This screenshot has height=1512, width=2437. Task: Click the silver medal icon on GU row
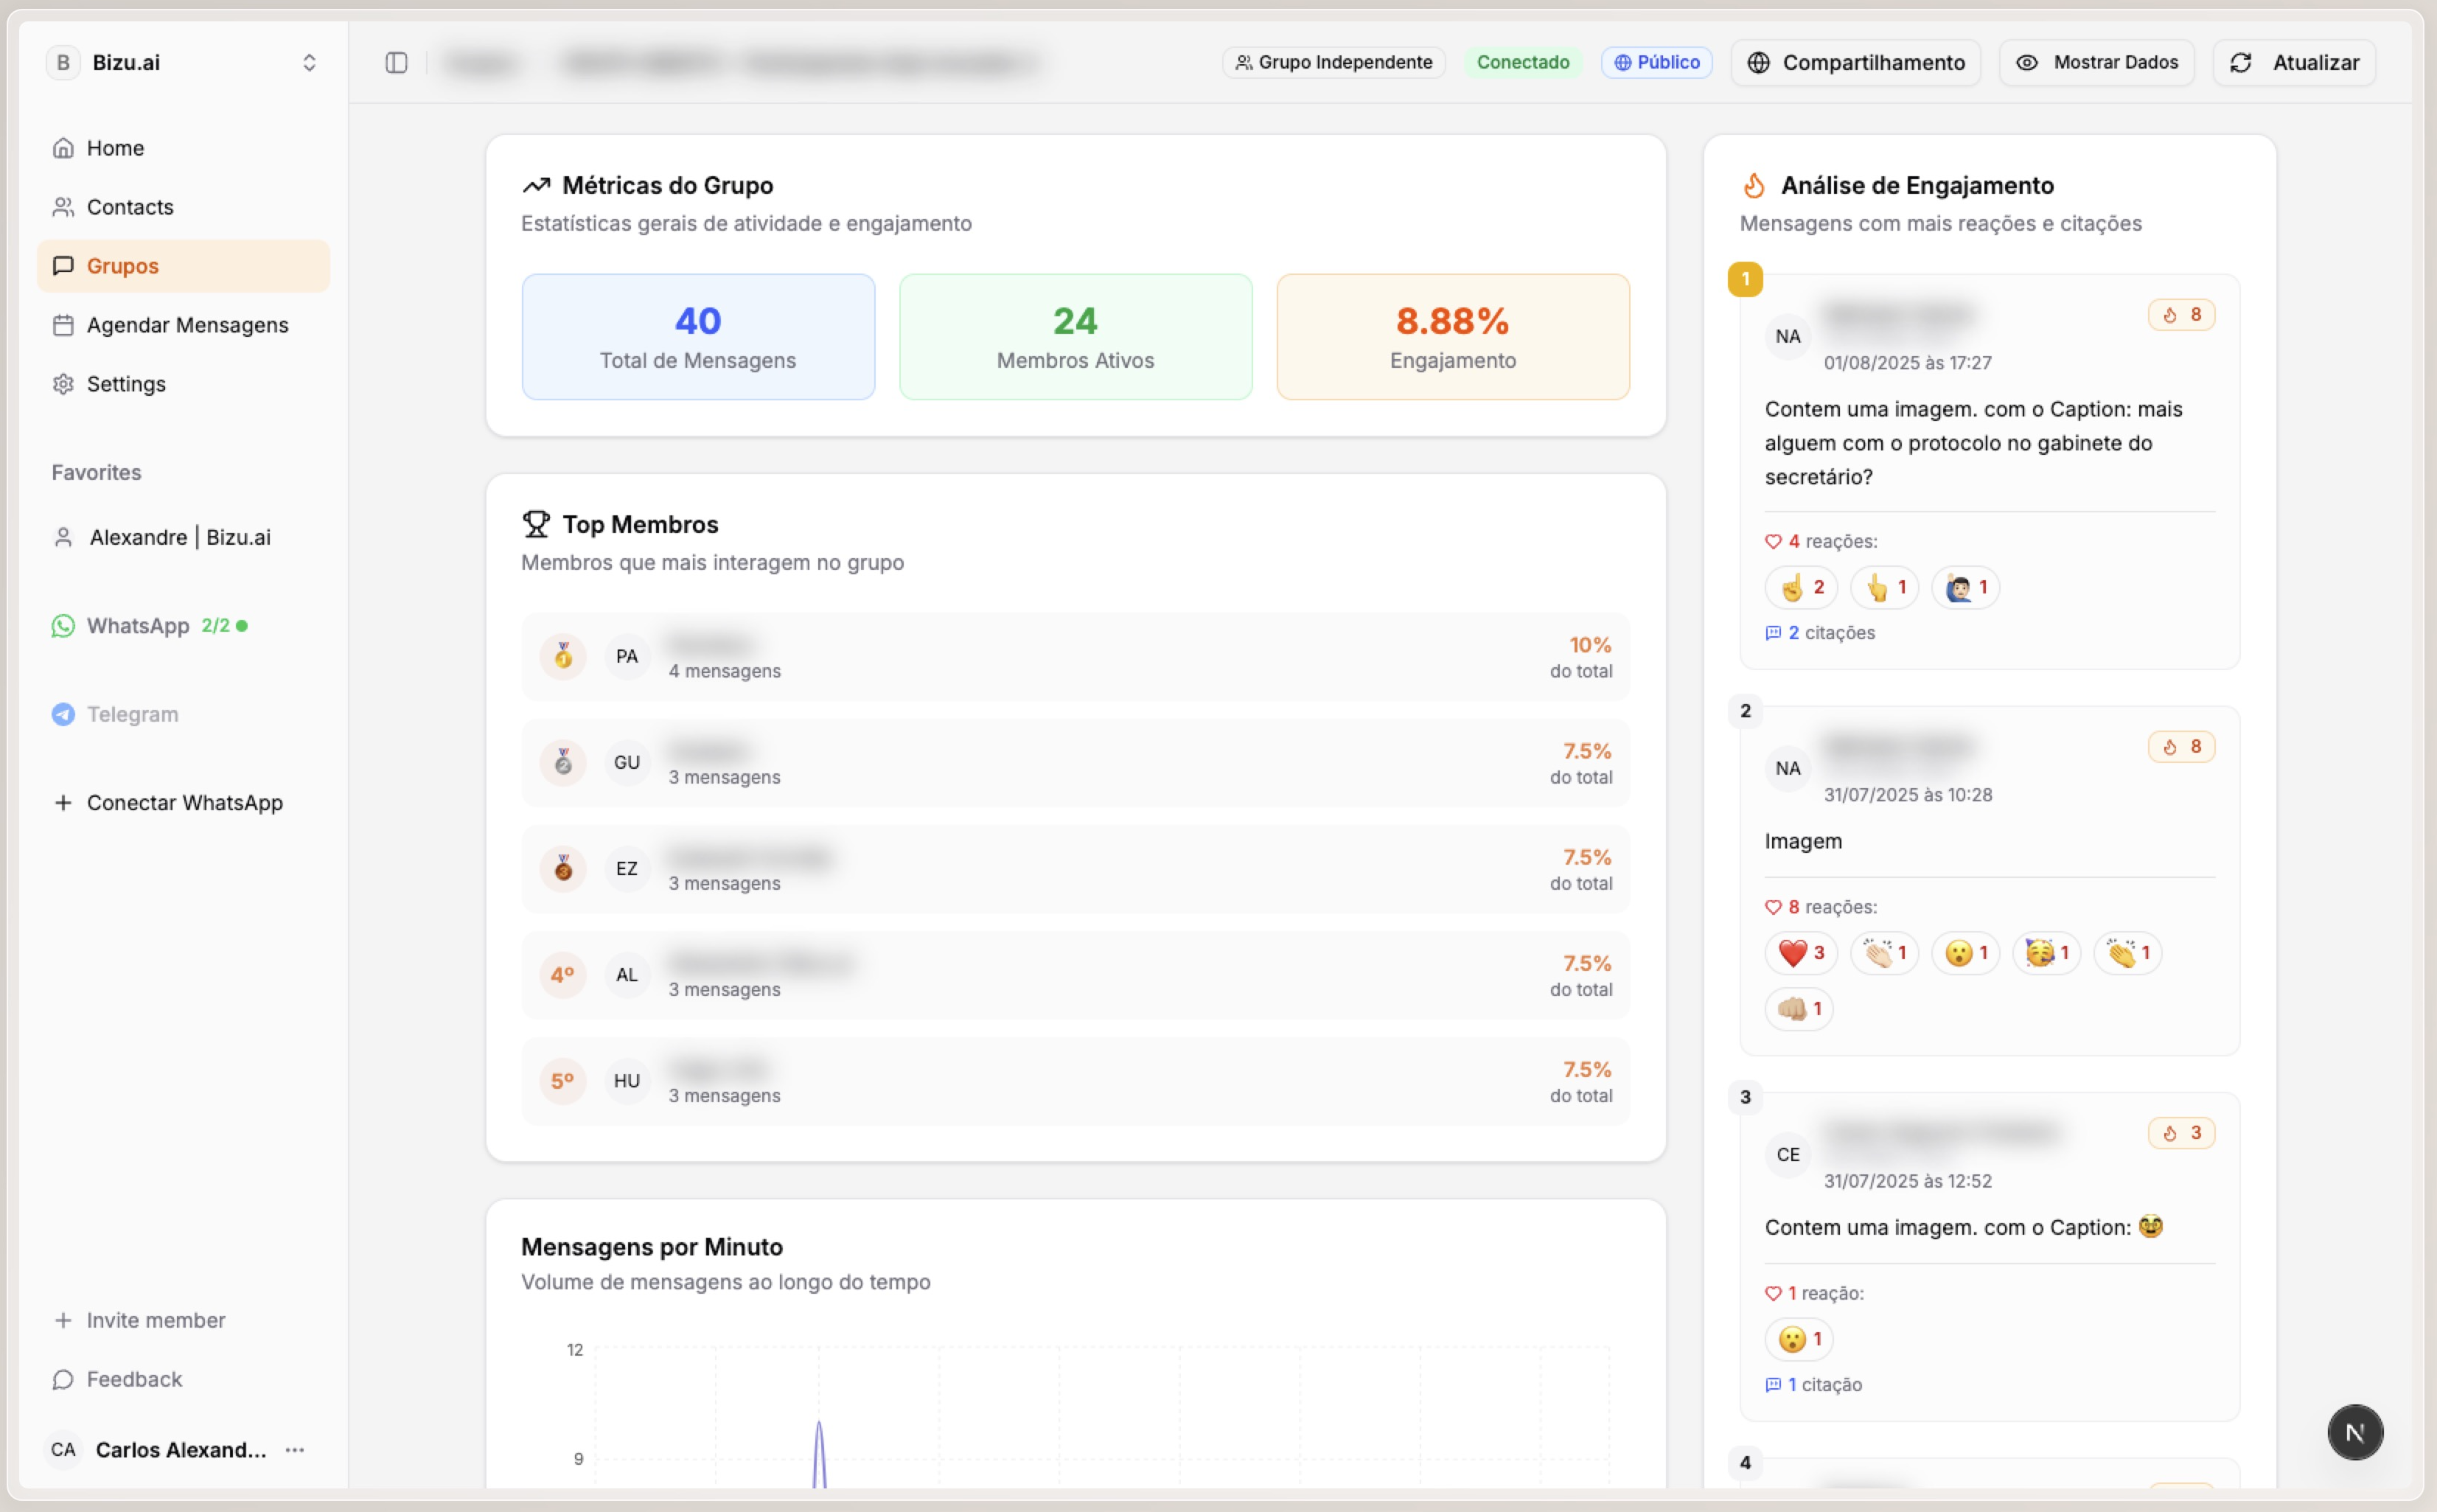click(563, 762)
